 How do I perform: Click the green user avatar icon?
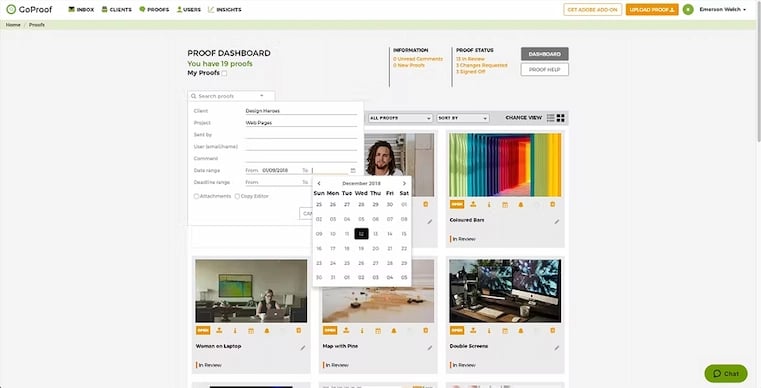[688, 10]
